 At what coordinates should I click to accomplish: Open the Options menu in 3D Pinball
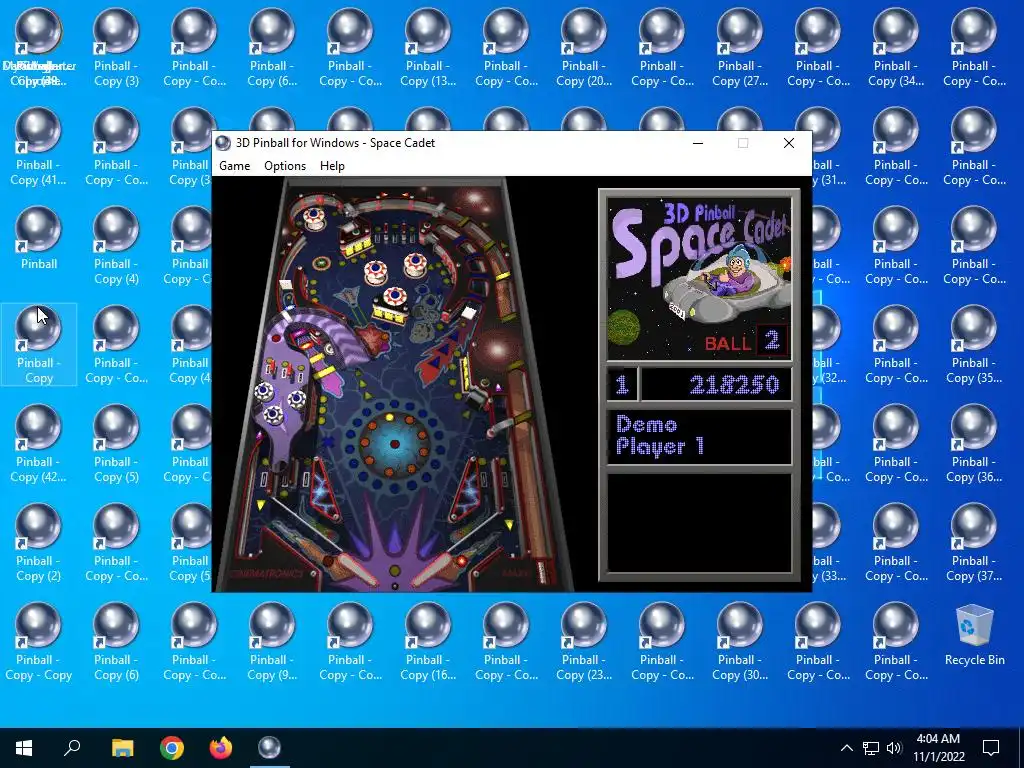285,166
